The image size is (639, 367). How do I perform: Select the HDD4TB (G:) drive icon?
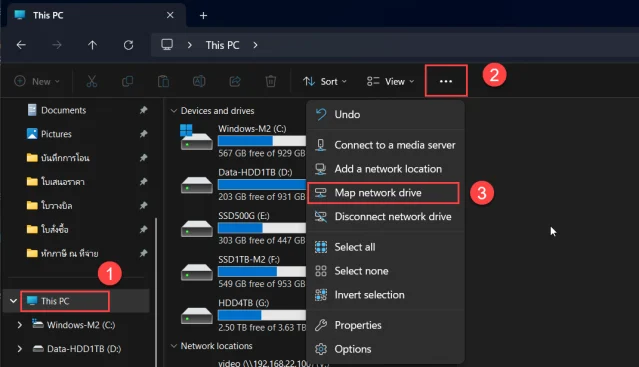click(x=196, y=316)
